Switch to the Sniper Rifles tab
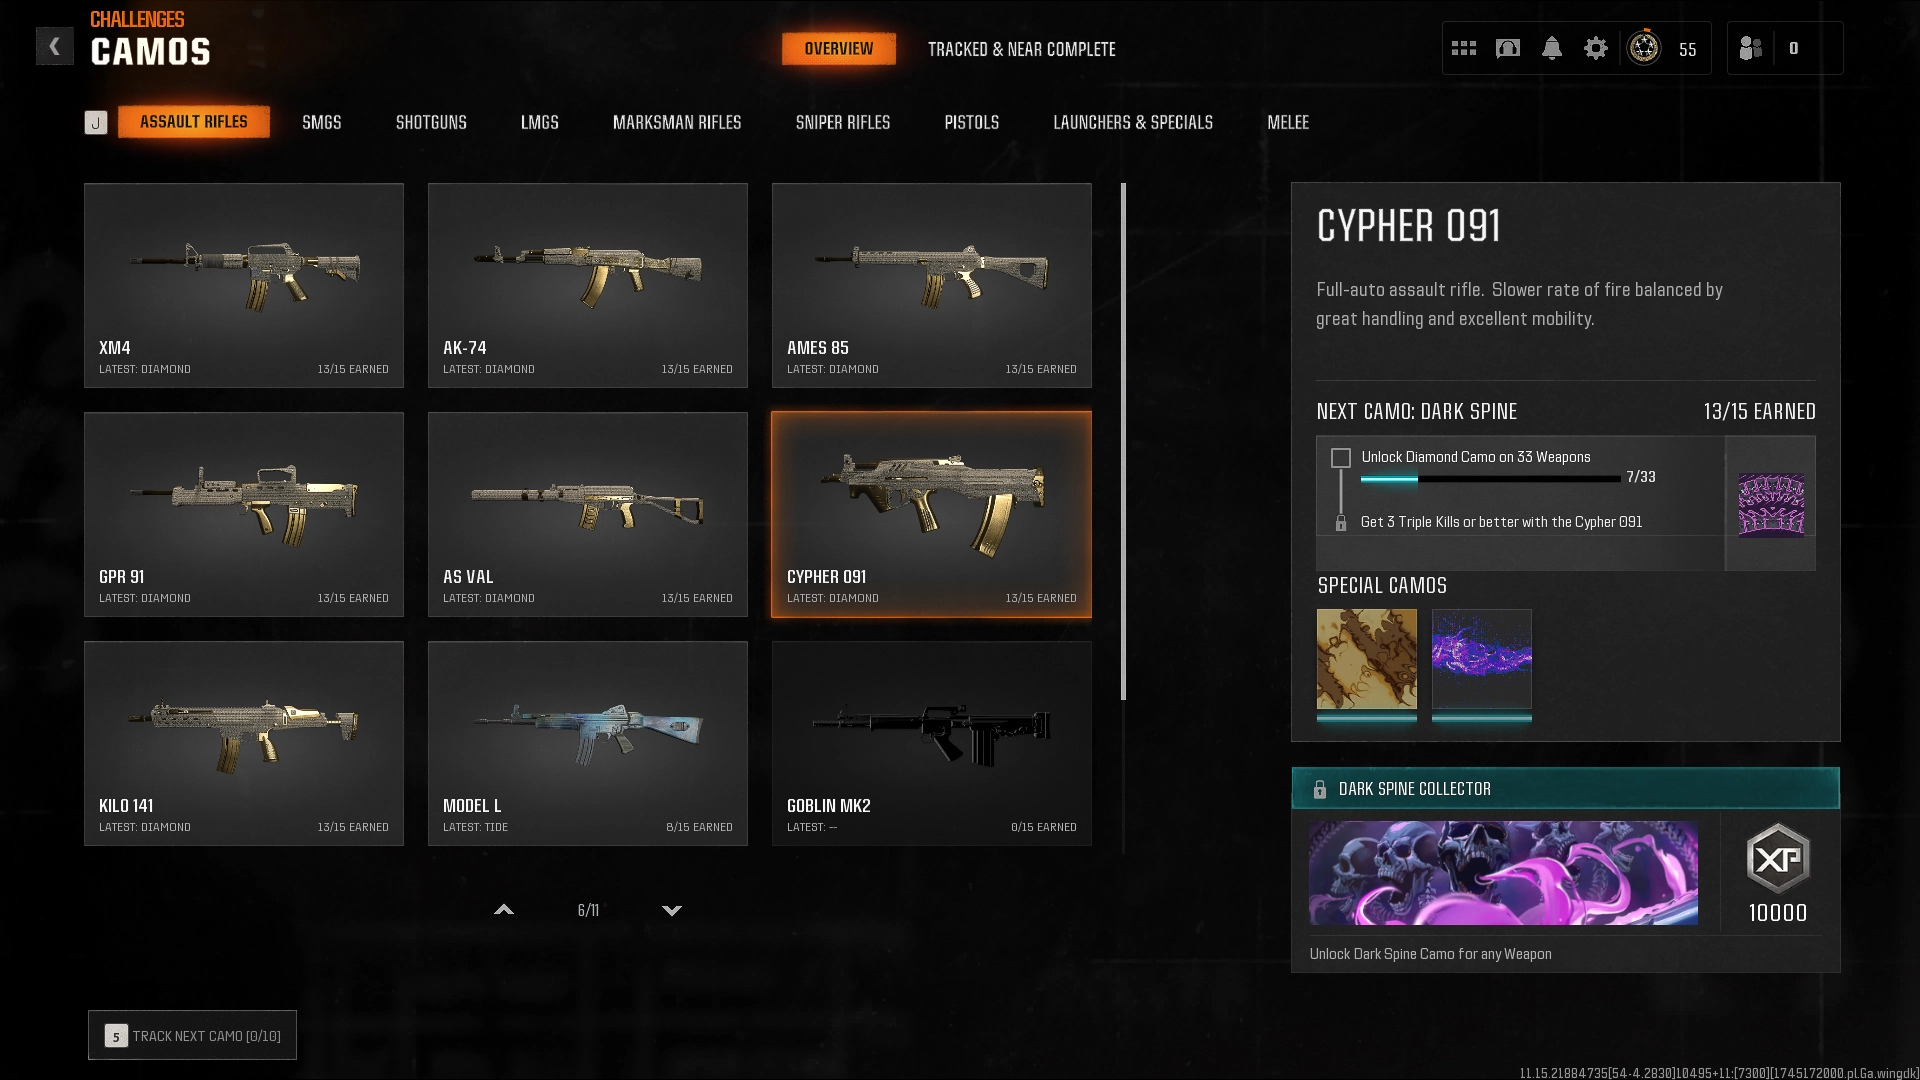This screenshot has height=1080, width=1920. pos(843,122)
